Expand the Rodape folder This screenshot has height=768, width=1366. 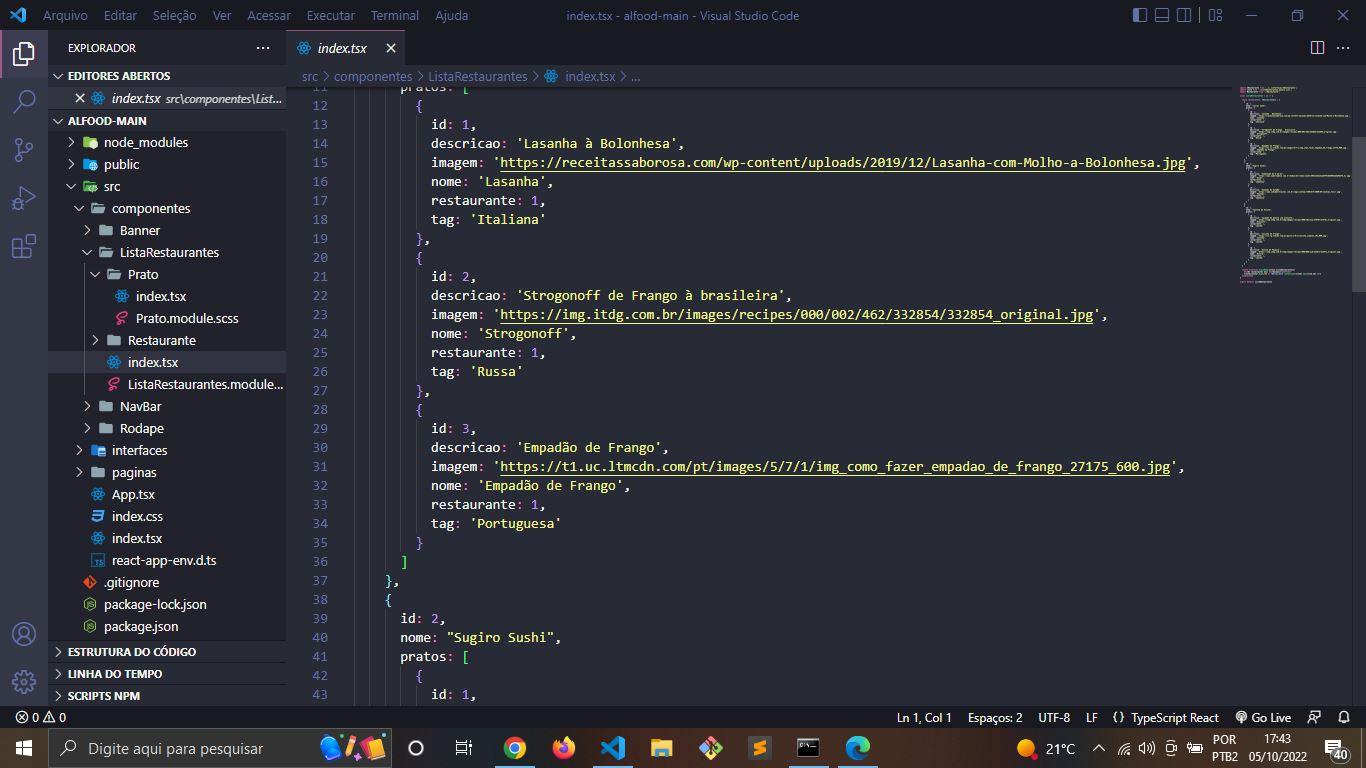pyautogui.click(x=142, y=428)
